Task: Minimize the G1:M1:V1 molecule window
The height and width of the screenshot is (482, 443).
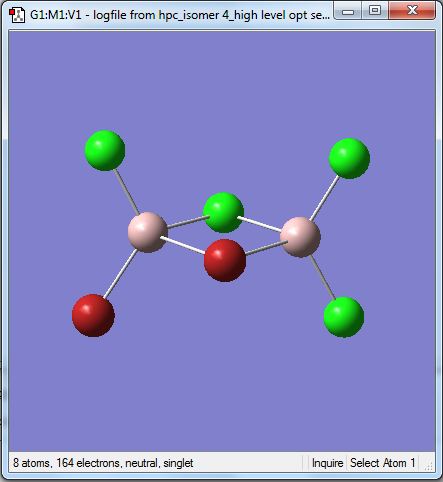Action: pos(348,11)
